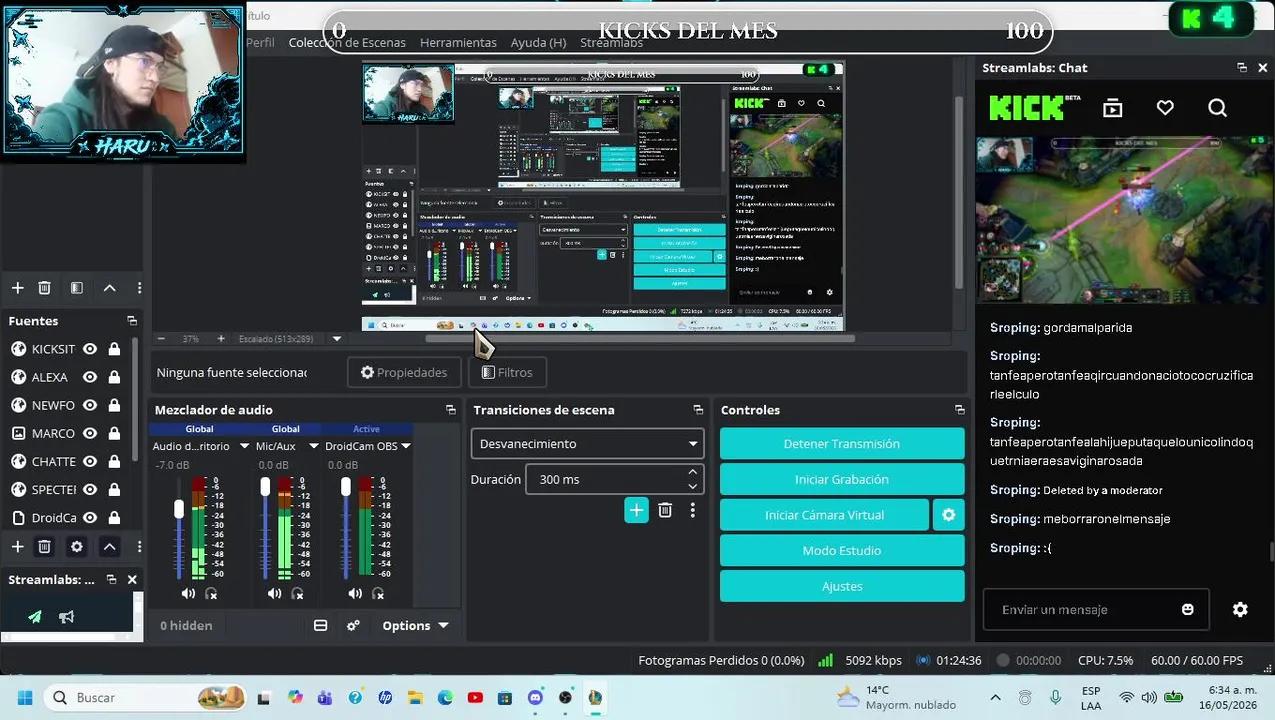This screenshot has height=720, width=1275.
Task: Remove selected source with Fuentes trash icon
Action: pos(44,546)
